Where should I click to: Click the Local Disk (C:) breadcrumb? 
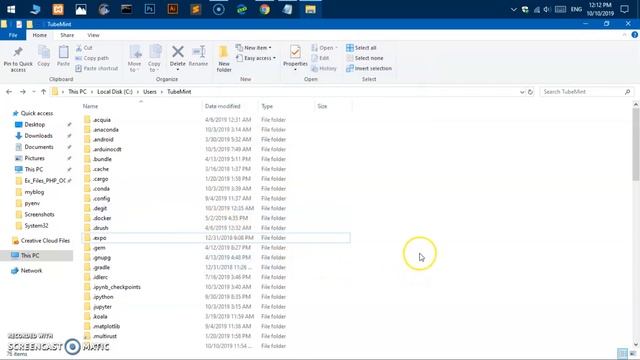115,92
